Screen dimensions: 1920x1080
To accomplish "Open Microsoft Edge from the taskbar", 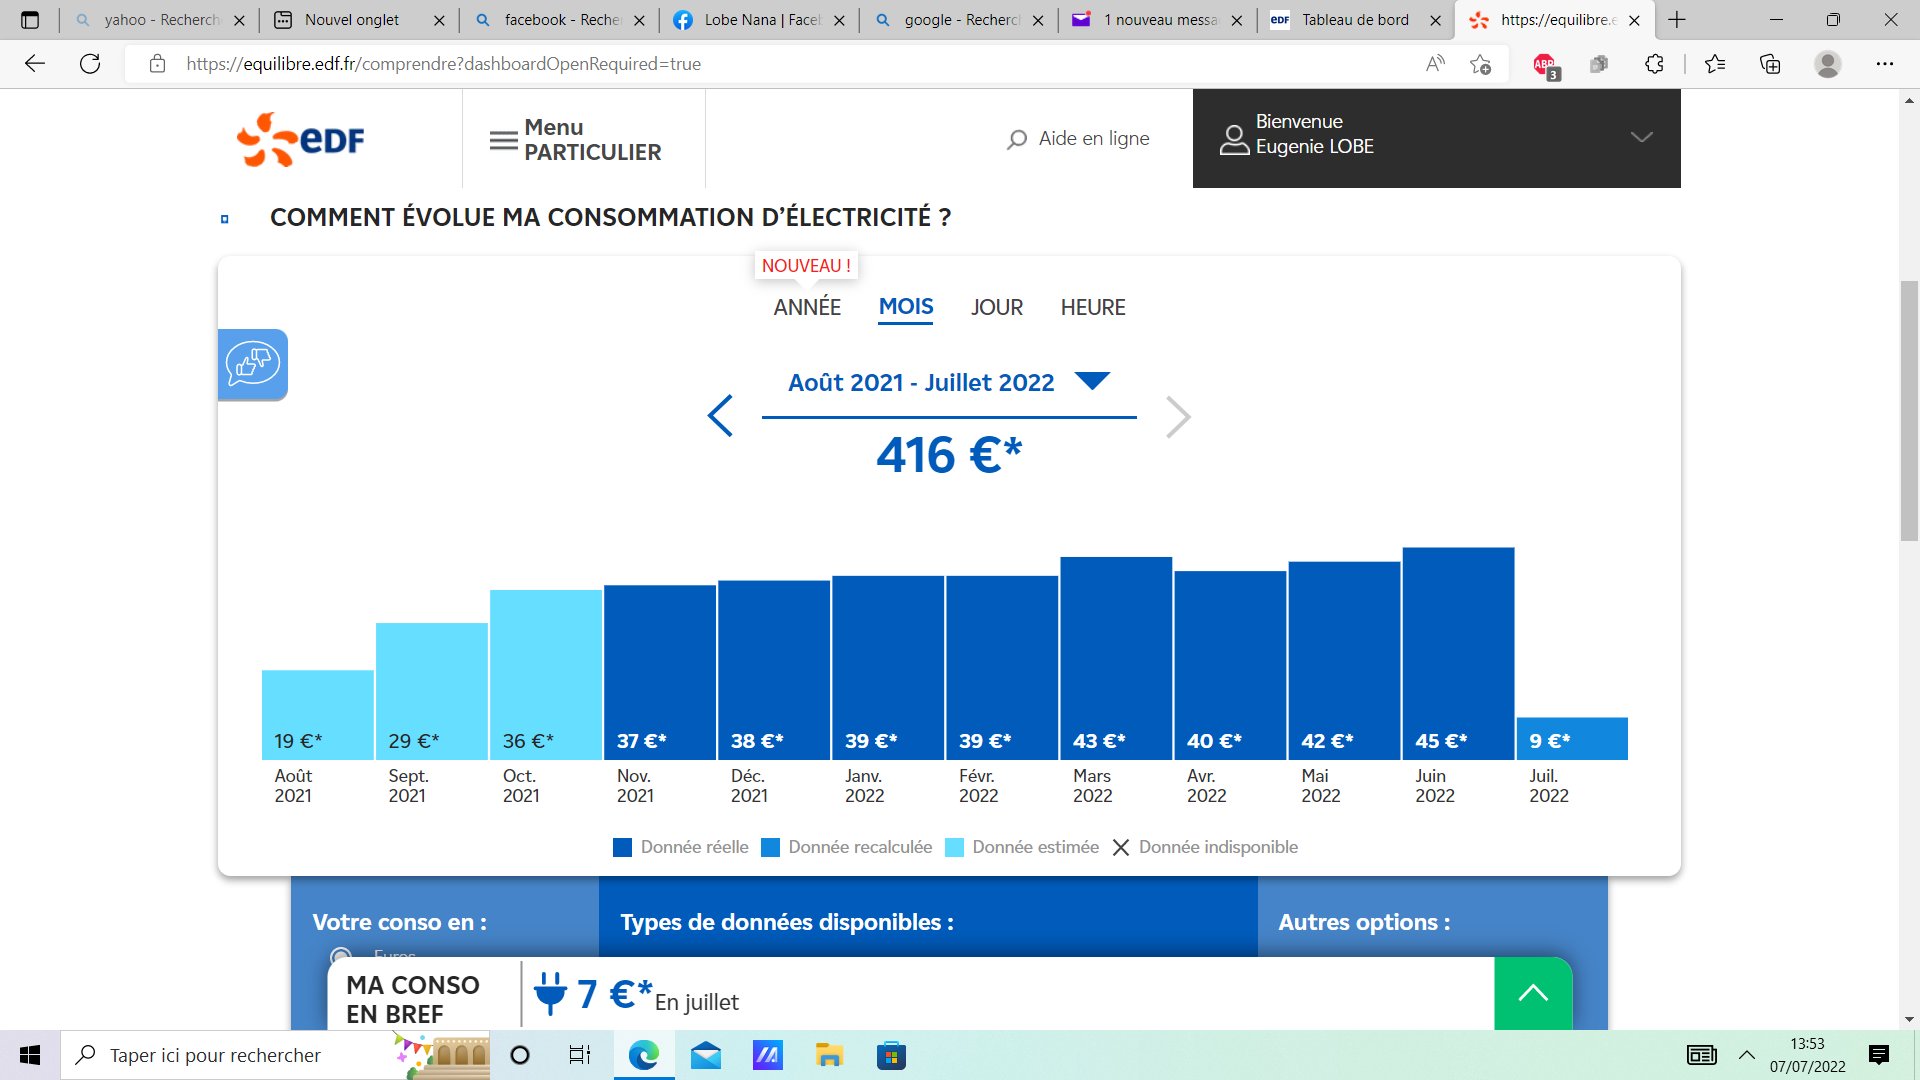I will [643, 1055].
